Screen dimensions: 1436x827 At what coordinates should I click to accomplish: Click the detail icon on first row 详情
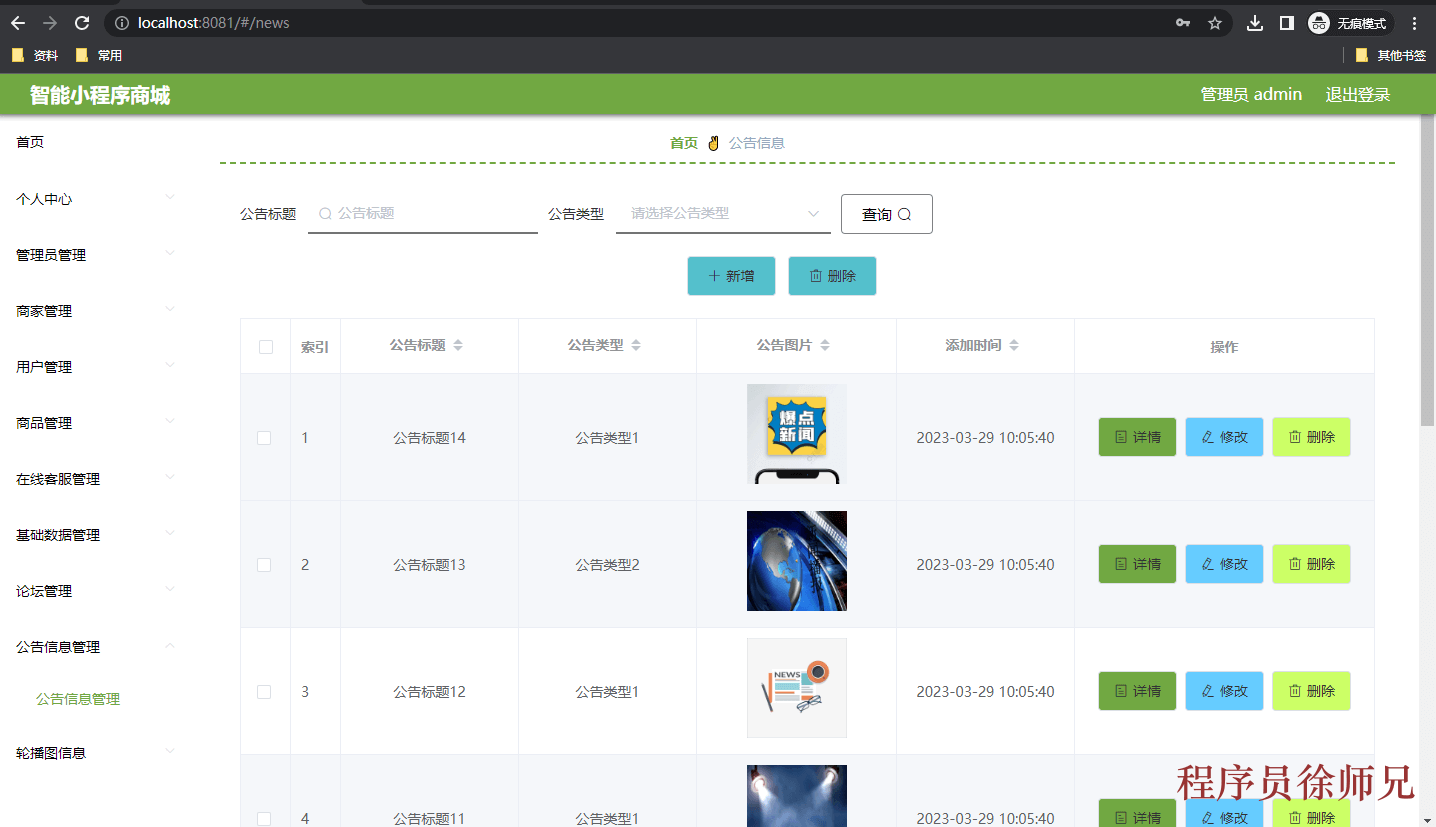click(1121, 437)
